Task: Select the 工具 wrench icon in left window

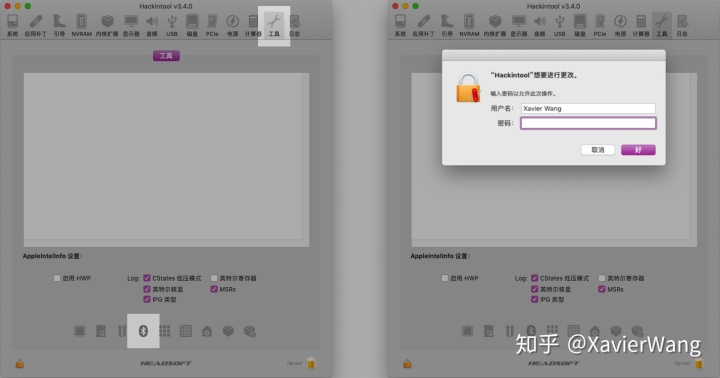Action: click(x=274, y=25)
